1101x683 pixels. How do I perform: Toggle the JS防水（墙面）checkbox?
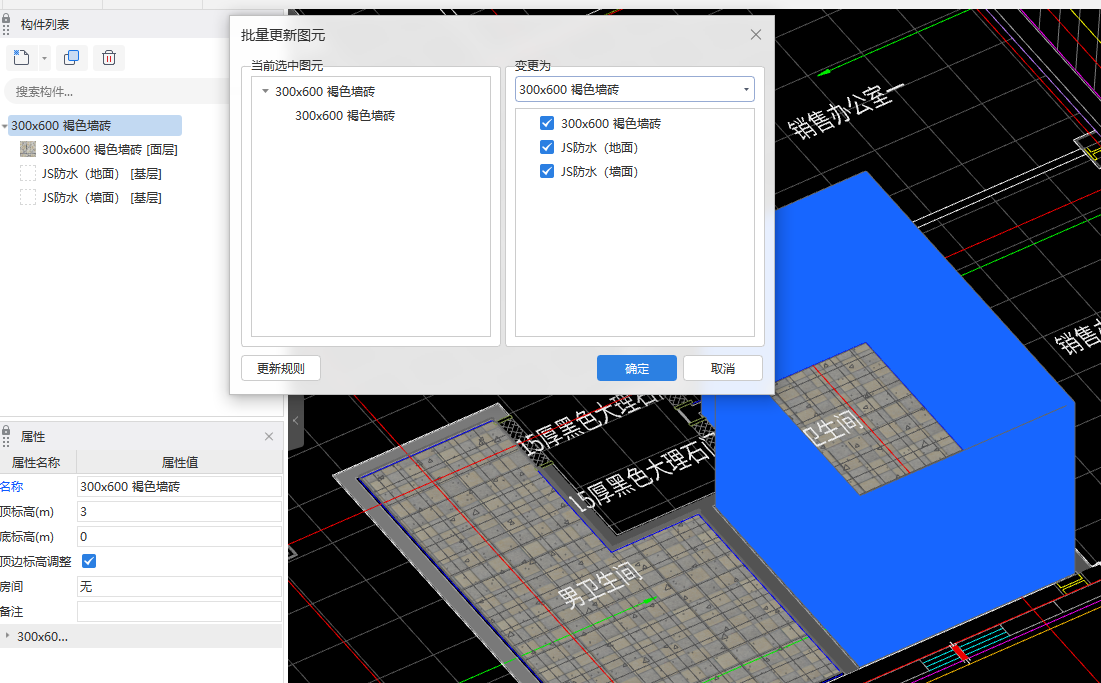[x=547, y=172]
